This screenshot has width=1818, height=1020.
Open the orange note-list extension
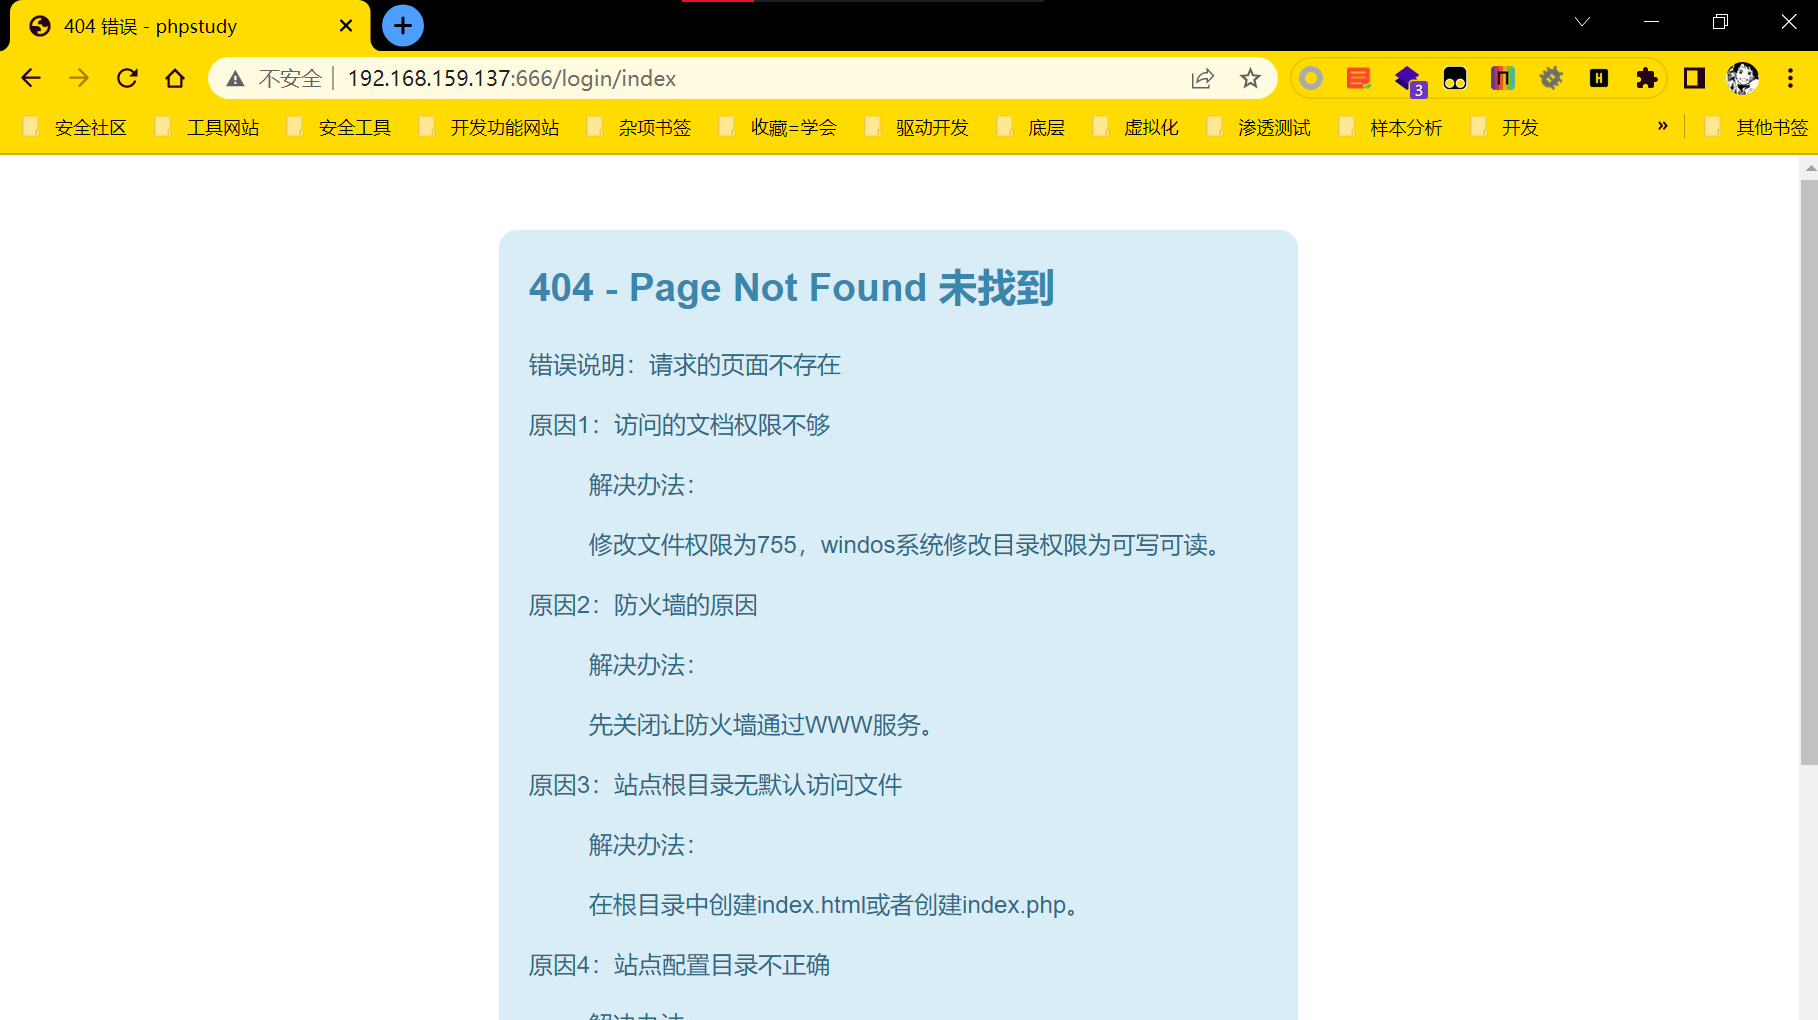click(x=1359, y=78)
